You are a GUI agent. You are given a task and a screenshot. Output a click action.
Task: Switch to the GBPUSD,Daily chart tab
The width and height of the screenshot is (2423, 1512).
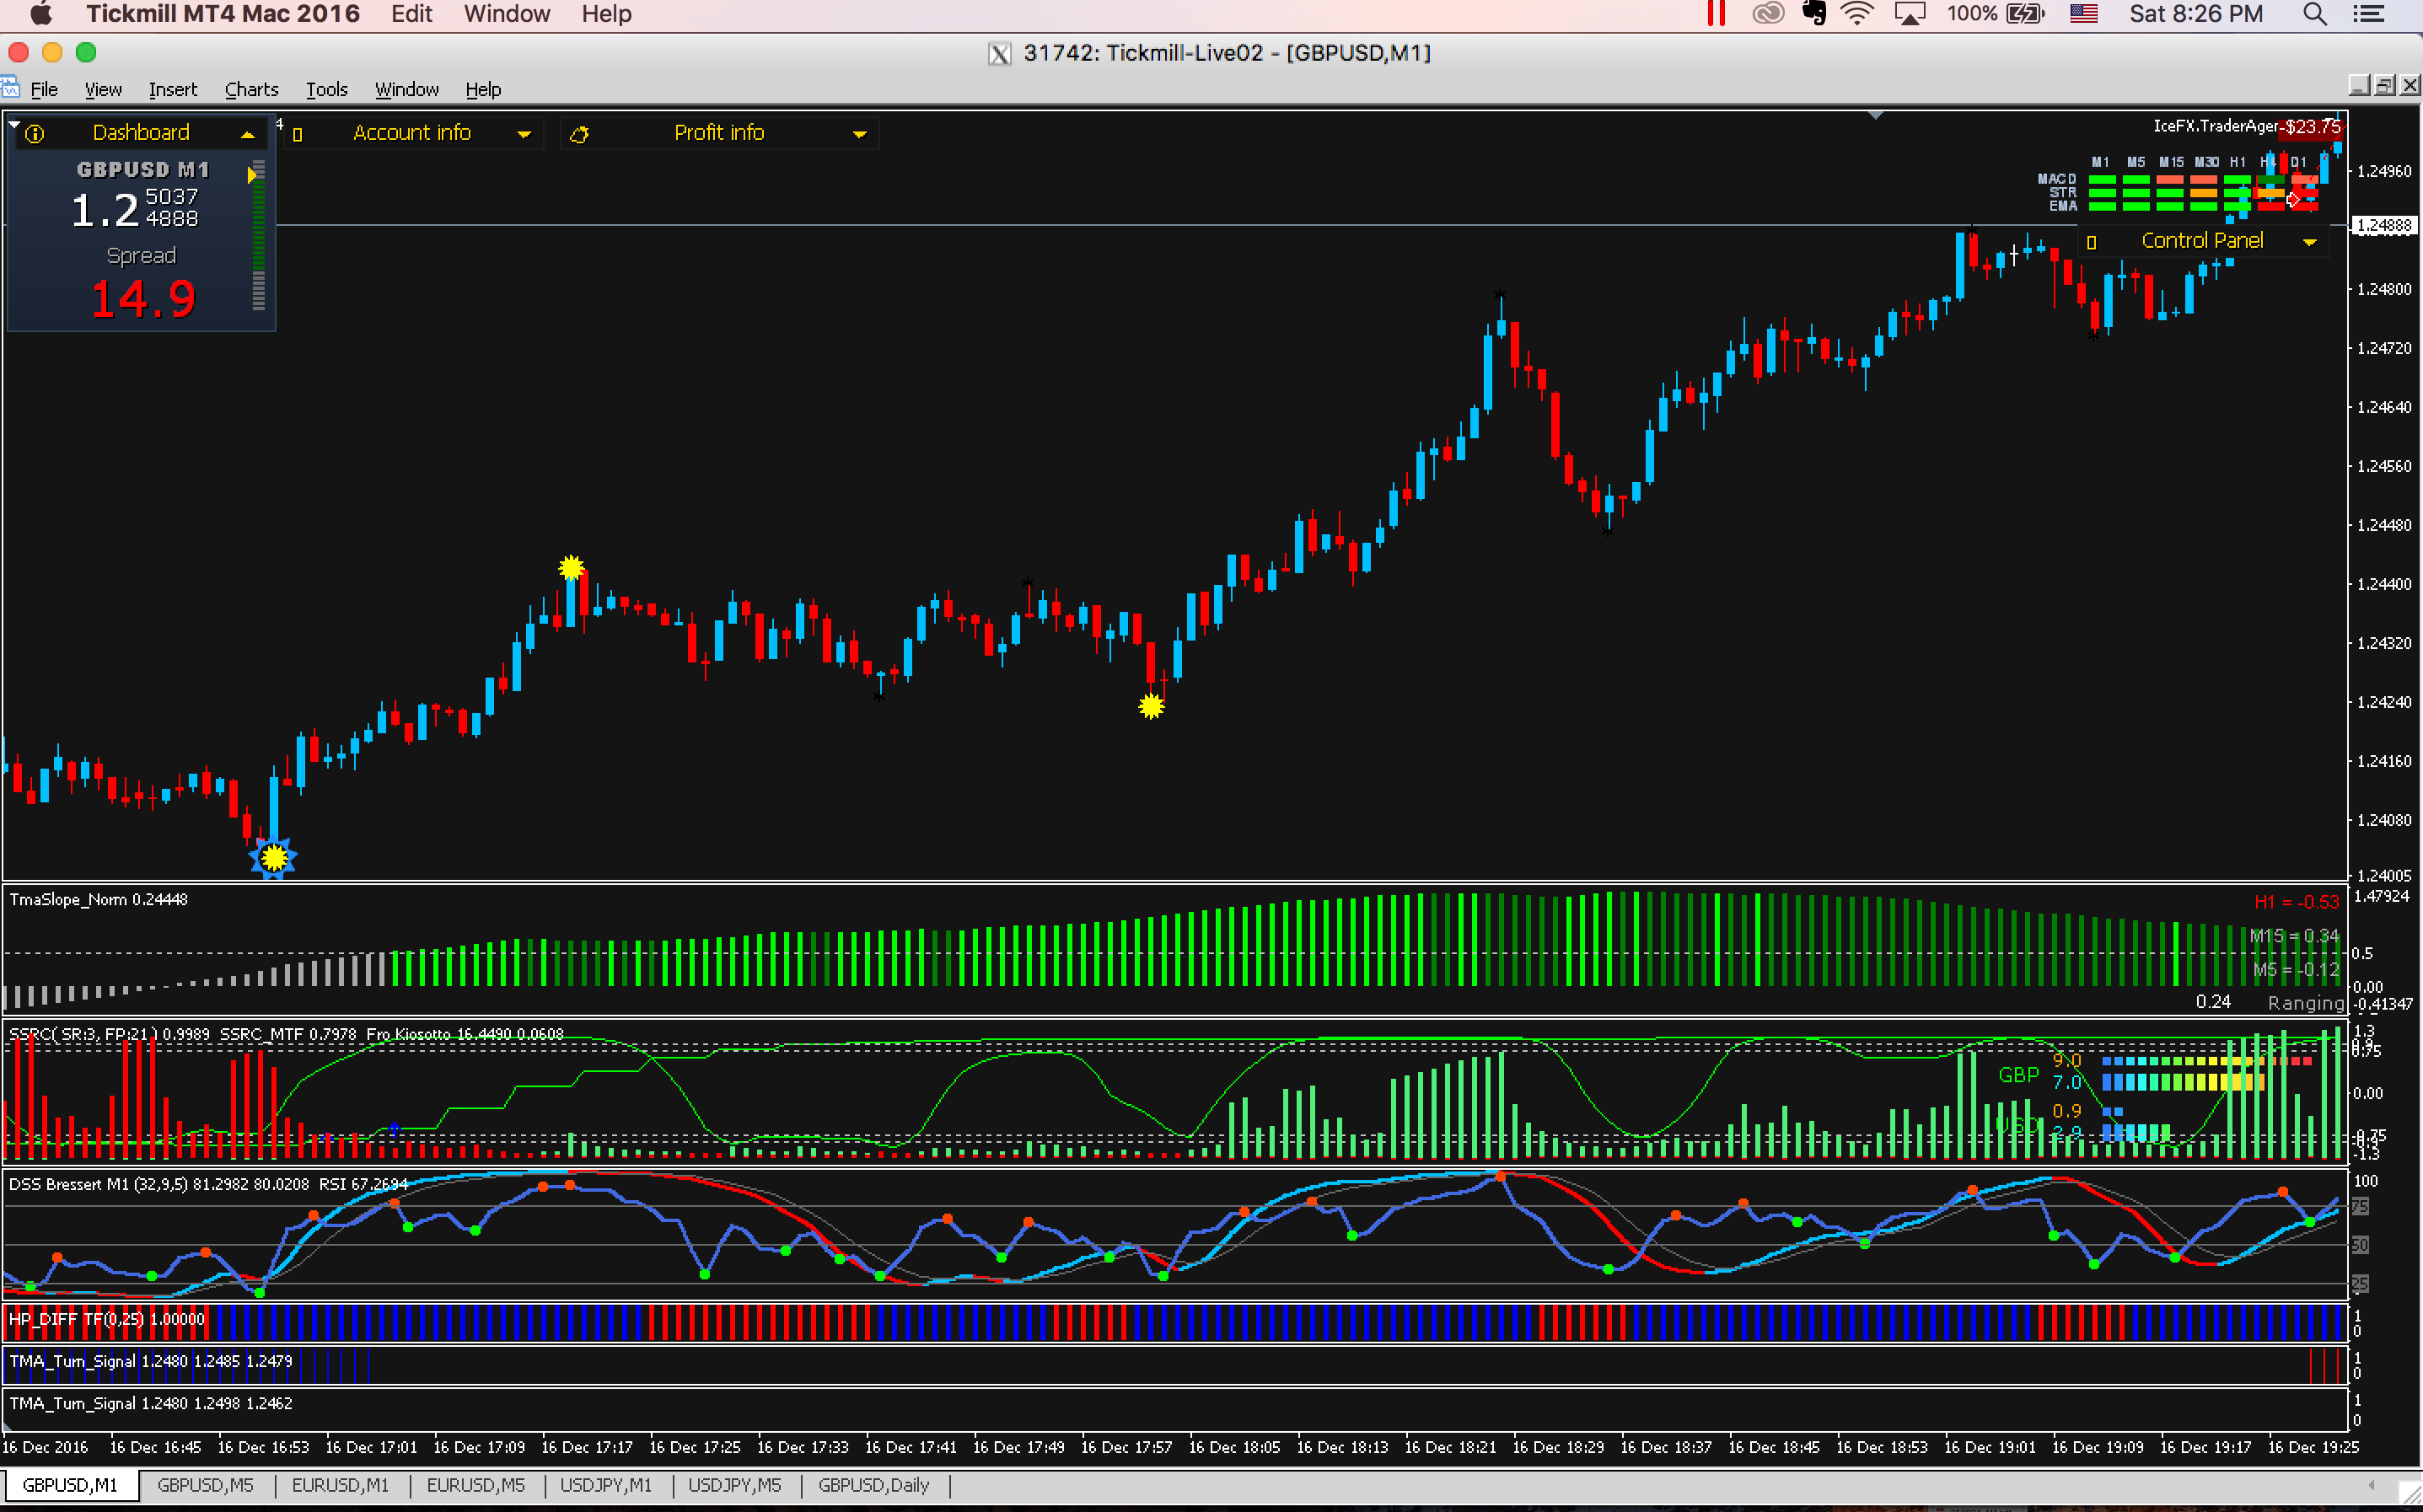click(x=874, y=1485)
